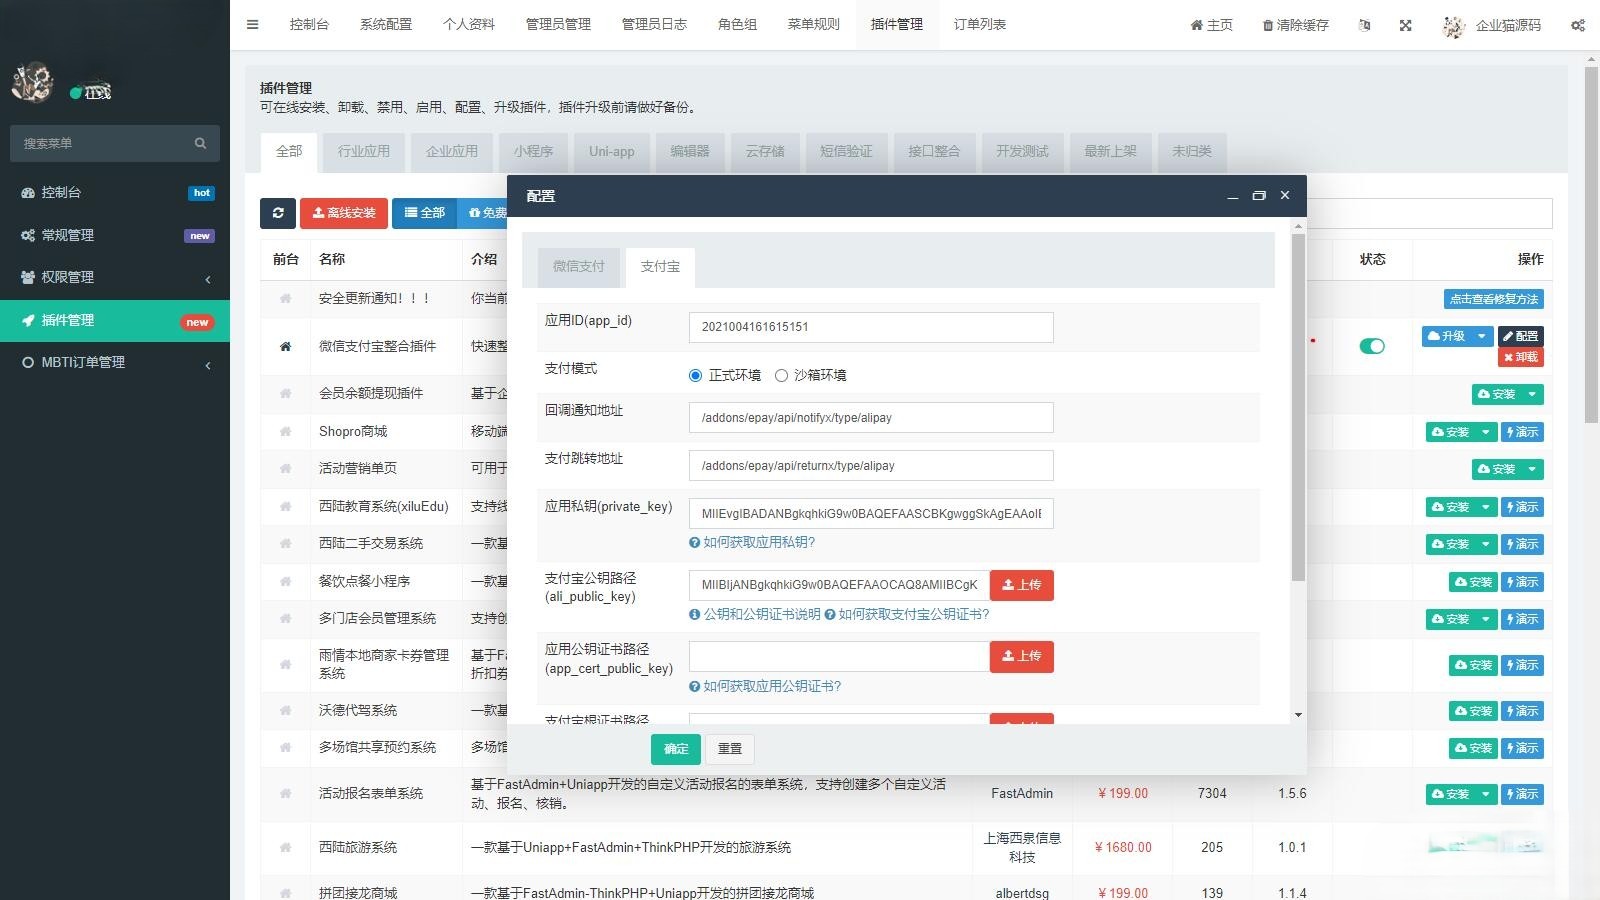Click 确定 confirm button in dialog
The width and height of the screenshot is (1600, 900).
pyautogui.click(x=676, y=749)
